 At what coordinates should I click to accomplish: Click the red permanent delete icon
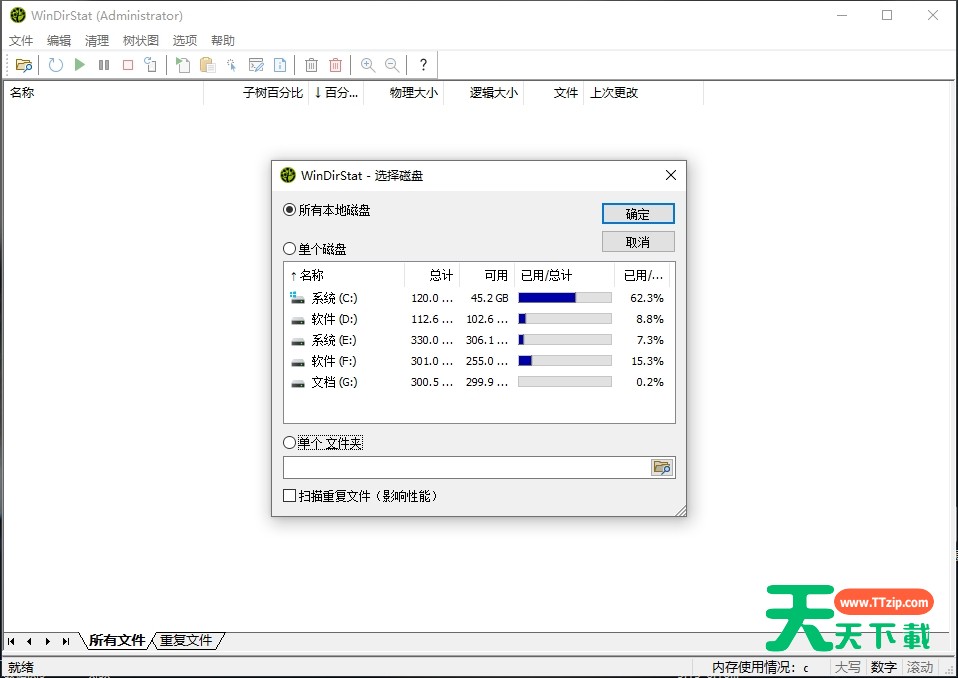[335, 65]
